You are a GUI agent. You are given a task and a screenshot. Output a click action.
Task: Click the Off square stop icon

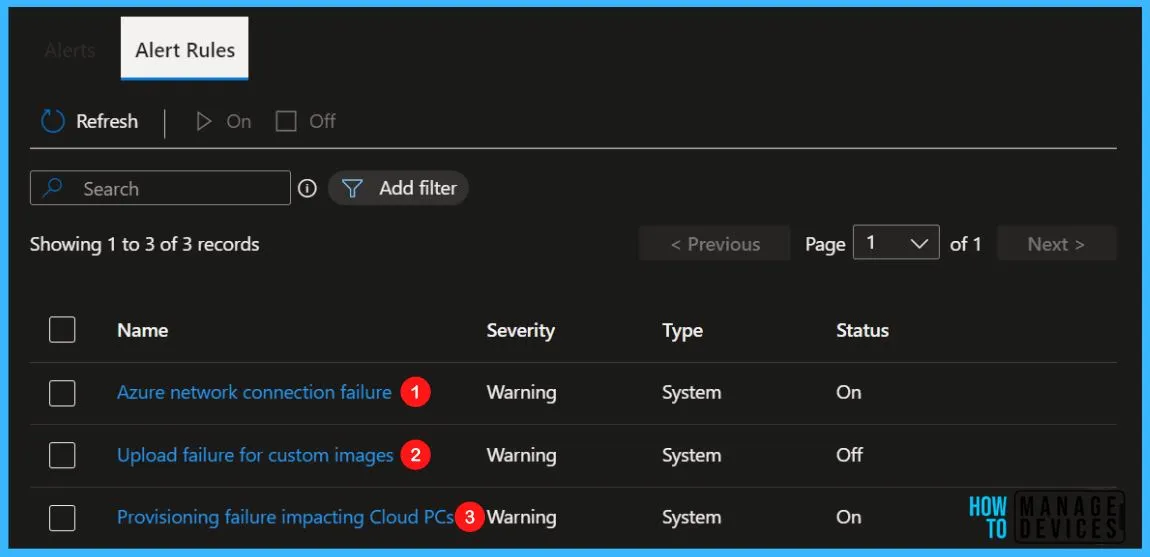coord(285,122)
